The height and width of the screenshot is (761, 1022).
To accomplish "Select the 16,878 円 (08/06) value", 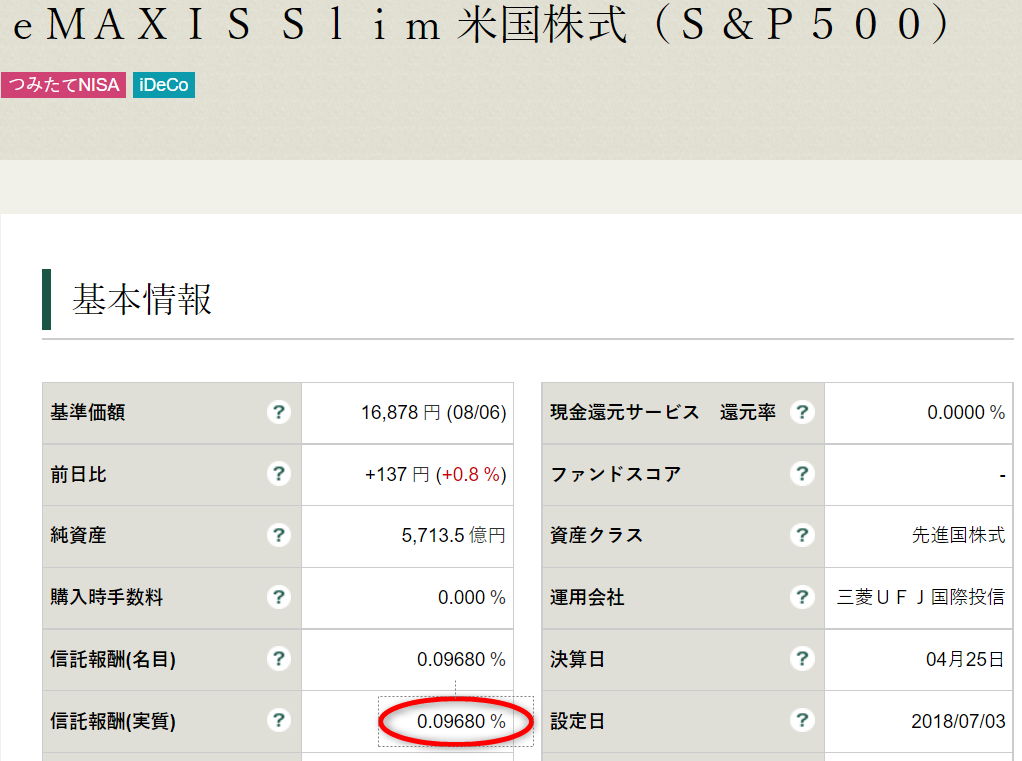I will [x=433, y=412].
